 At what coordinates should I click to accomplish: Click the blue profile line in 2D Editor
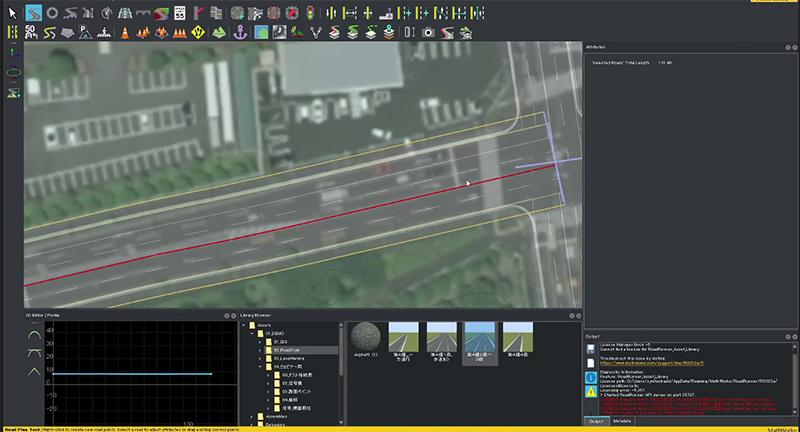[x=130, y=374]
